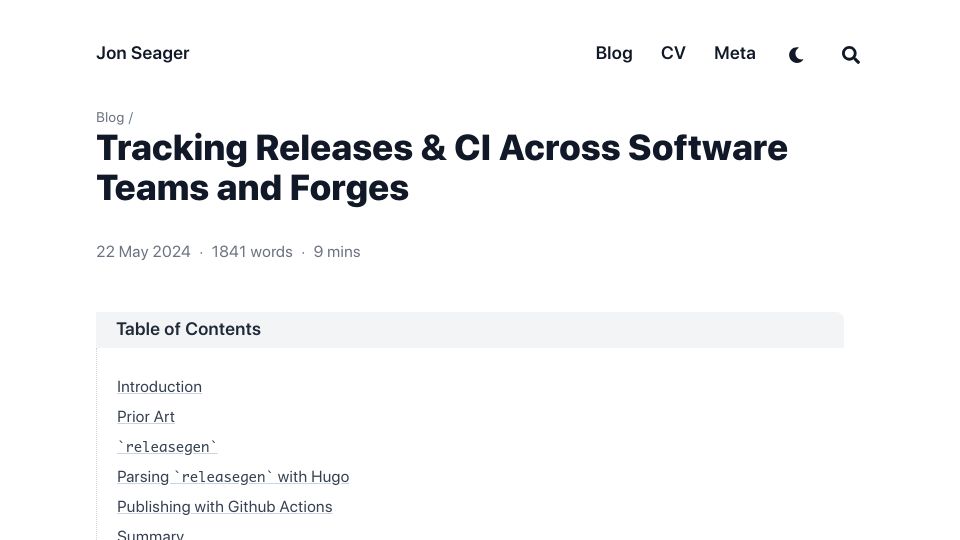Open the Blog navigation item
960x540 pixels.
(614, 53)
